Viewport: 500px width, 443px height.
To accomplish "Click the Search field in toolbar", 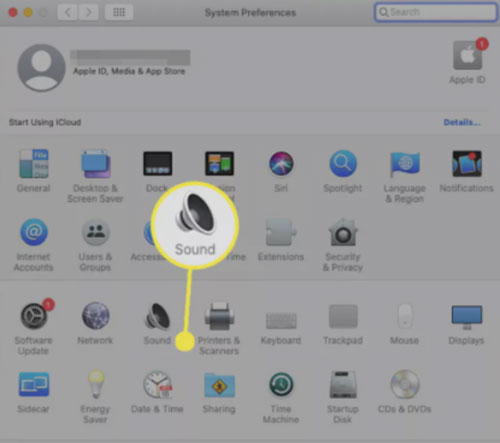I will (436, 12).
